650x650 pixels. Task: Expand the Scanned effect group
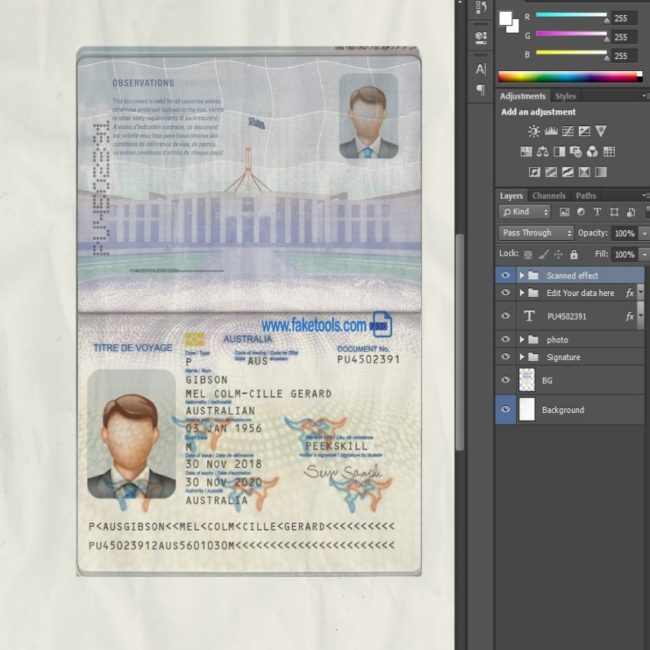(522, 276)
